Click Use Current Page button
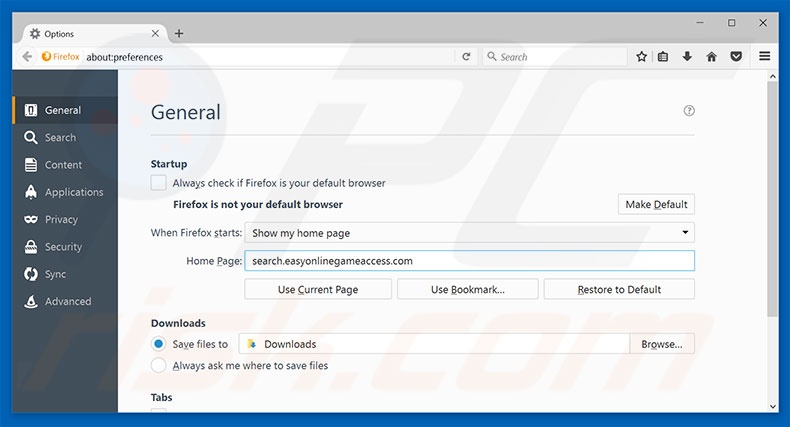The width and height of the screenshot is (790, 427). pyautogui.click(x=318, y=290)
